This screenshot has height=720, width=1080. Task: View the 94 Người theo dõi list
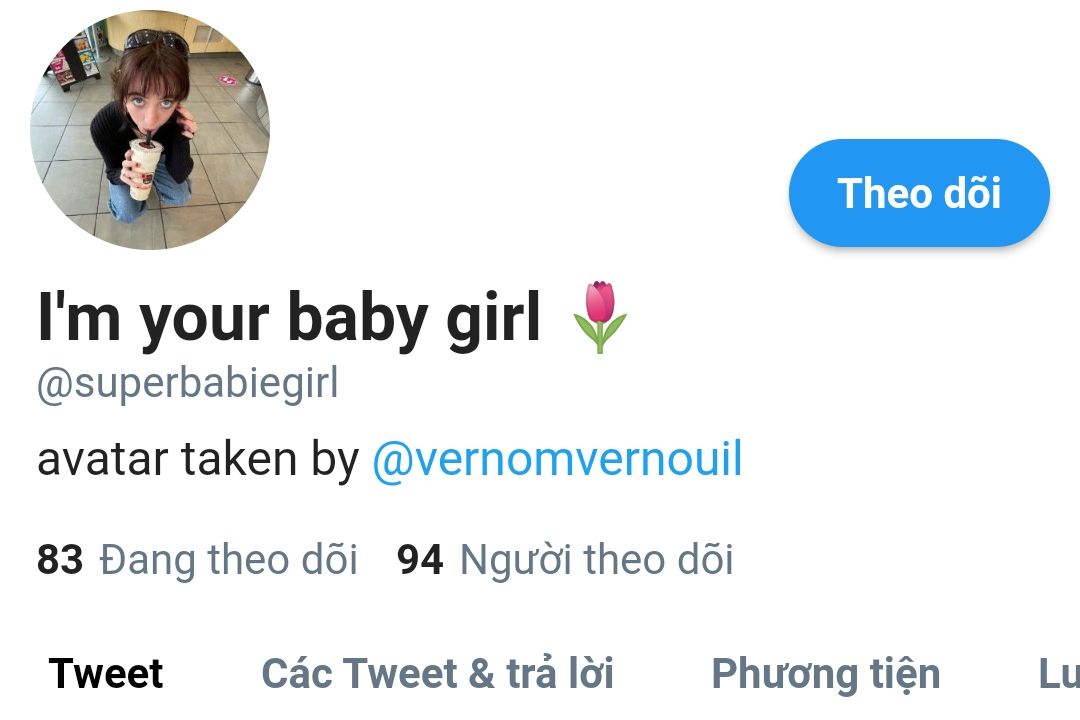point(565,559)
